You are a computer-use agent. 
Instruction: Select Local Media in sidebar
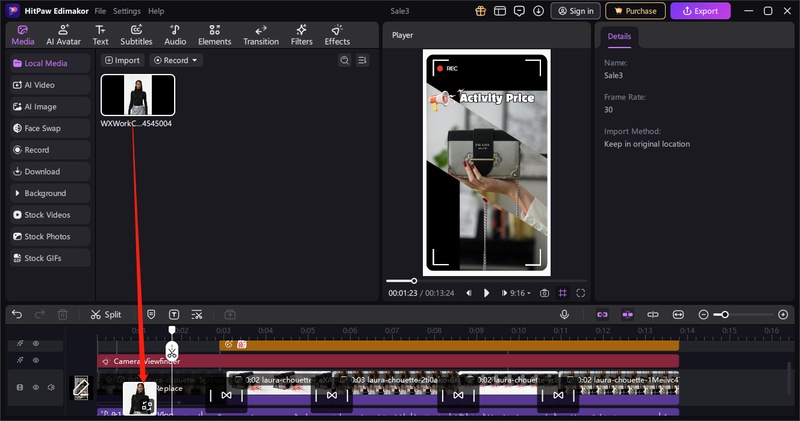pyautogui.click(x=50, y=63)
